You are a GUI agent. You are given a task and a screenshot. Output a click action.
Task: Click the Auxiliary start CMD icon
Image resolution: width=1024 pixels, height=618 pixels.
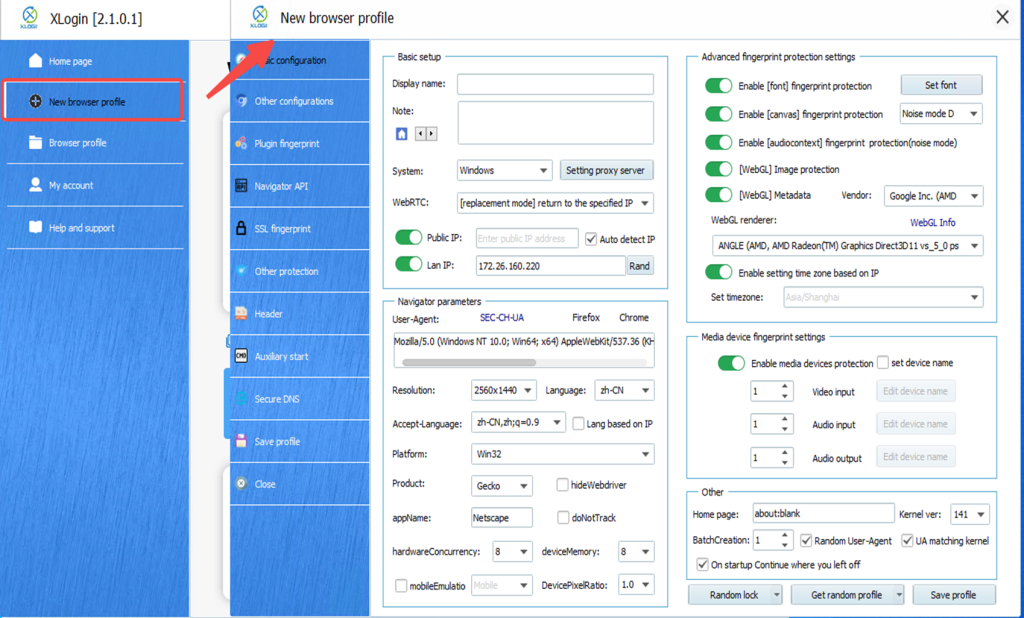click(x=241, y=356)
